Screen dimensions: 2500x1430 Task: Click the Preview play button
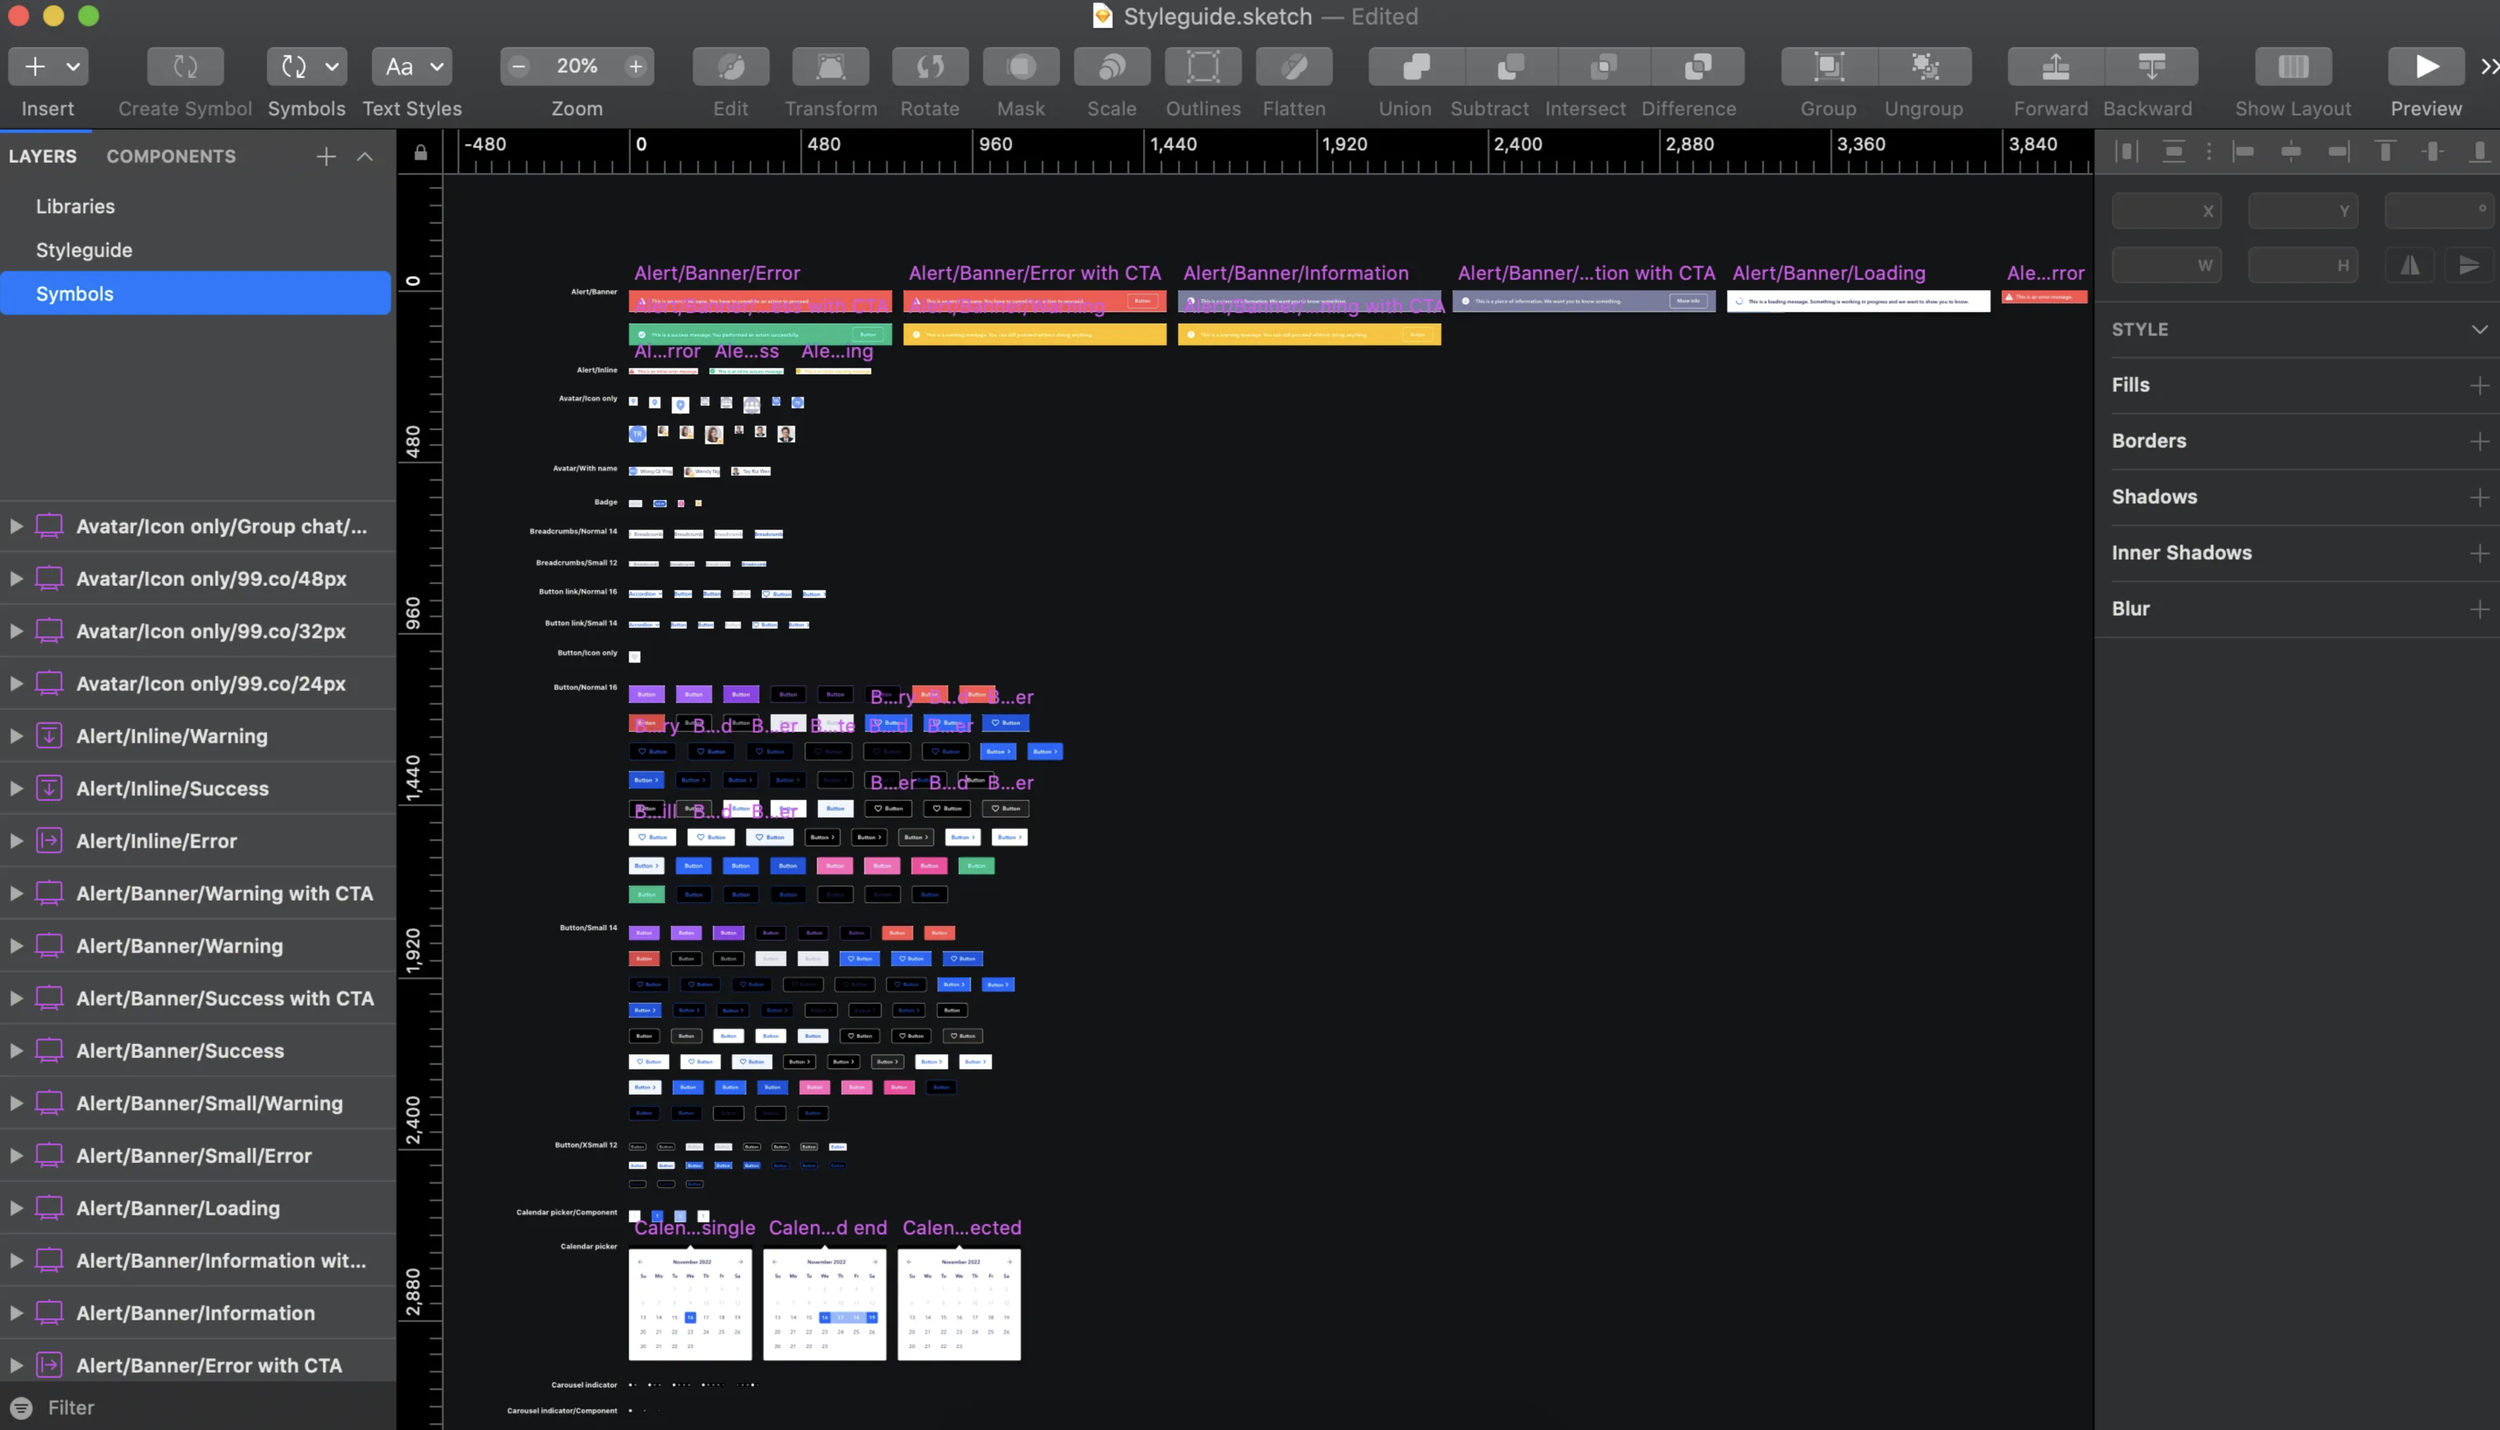[2425, 67]
